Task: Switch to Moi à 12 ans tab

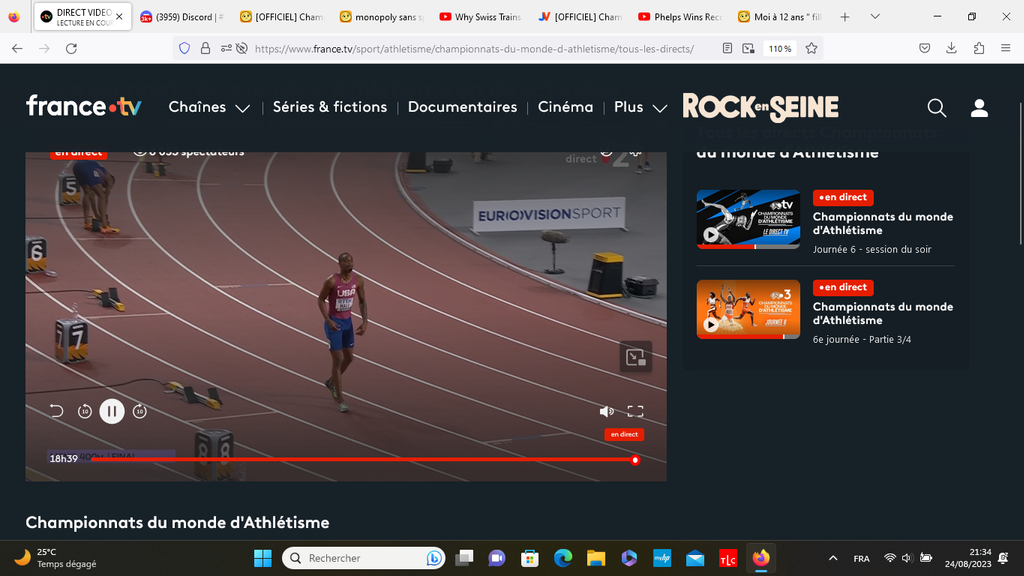Action: click(780, 17)
